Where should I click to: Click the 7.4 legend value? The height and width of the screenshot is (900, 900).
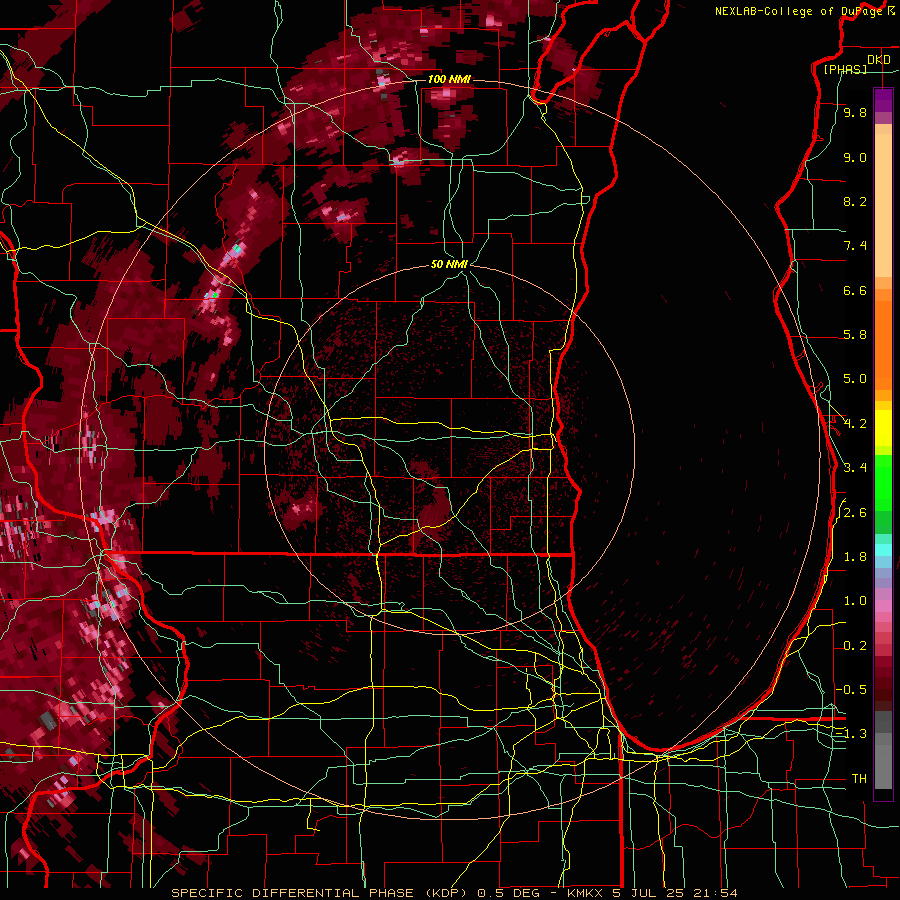point(855,246)
